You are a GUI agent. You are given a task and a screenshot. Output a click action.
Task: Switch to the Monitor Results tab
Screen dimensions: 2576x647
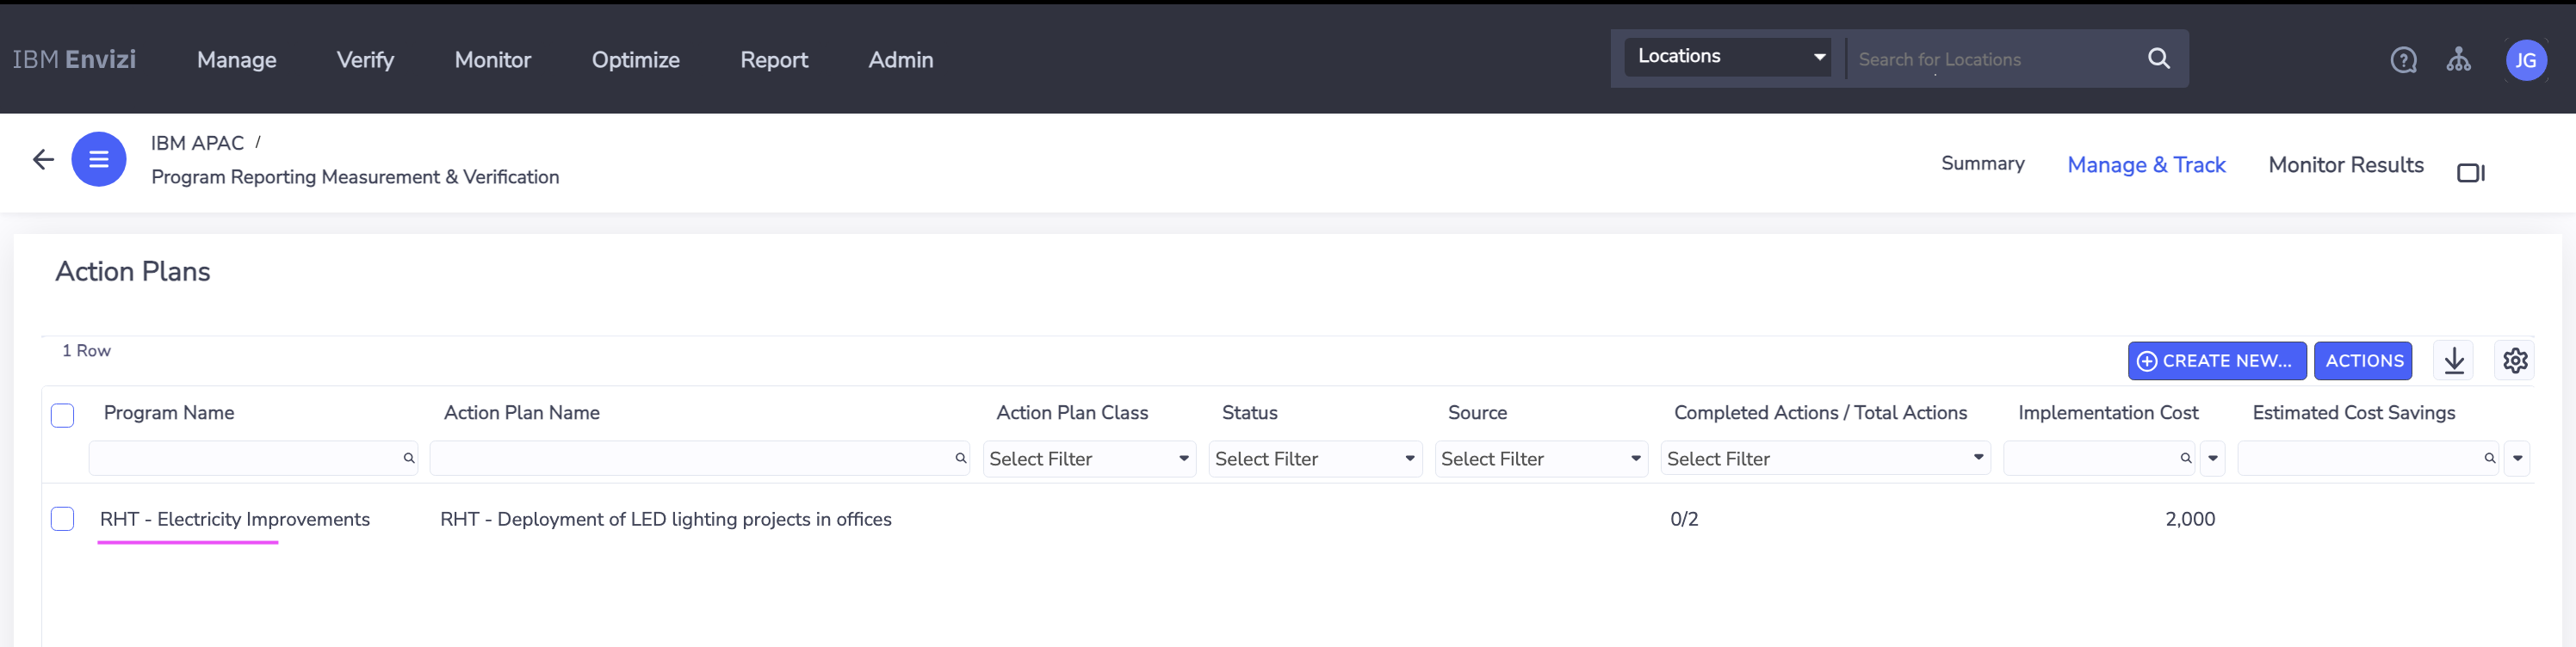(2345, 165)
